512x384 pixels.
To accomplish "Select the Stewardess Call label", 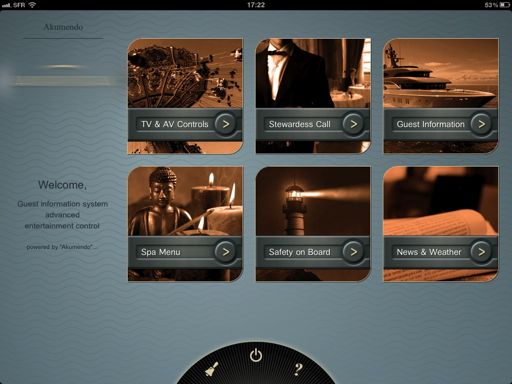I will [x=299, y=124].
